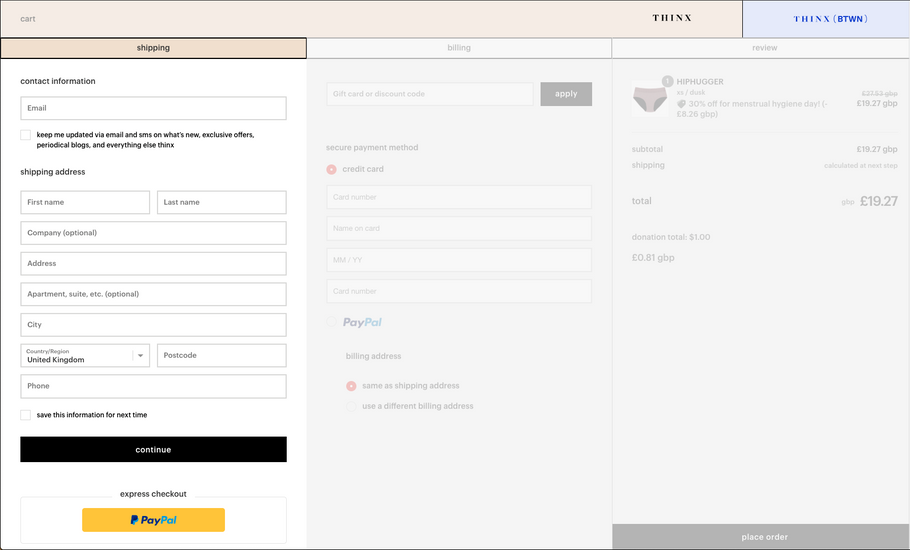
Task: Click the discount tag icon
Action: (x=681, y=104)
